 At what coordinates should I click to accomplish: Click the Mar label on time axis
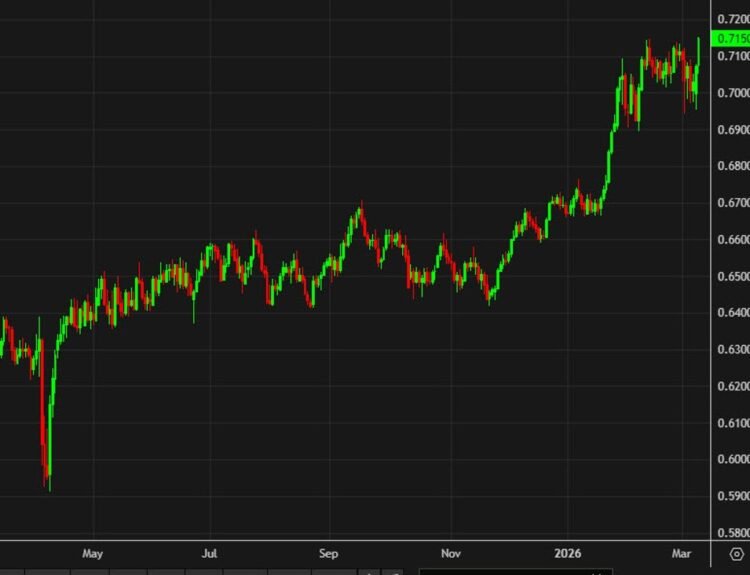(x=681, y=553)
